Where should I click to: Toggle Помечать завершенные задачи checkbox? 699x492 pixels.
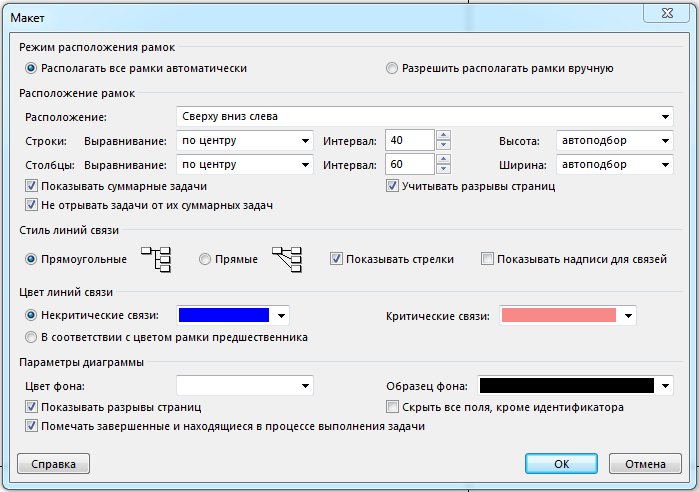tap(31, 426)
